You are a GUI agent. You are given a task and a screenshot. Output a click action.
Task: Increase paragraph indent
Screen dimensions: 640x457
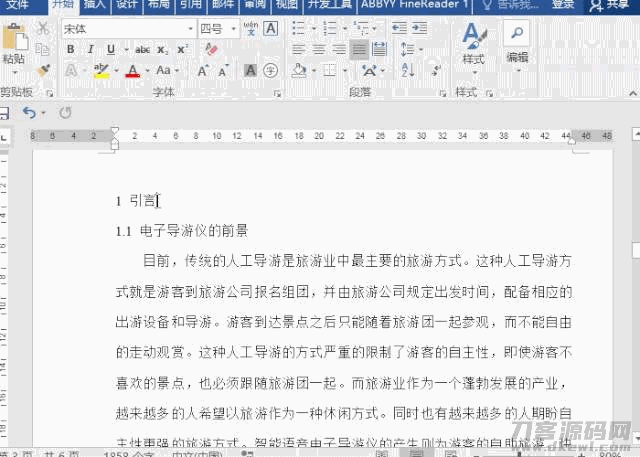(420, 29)
